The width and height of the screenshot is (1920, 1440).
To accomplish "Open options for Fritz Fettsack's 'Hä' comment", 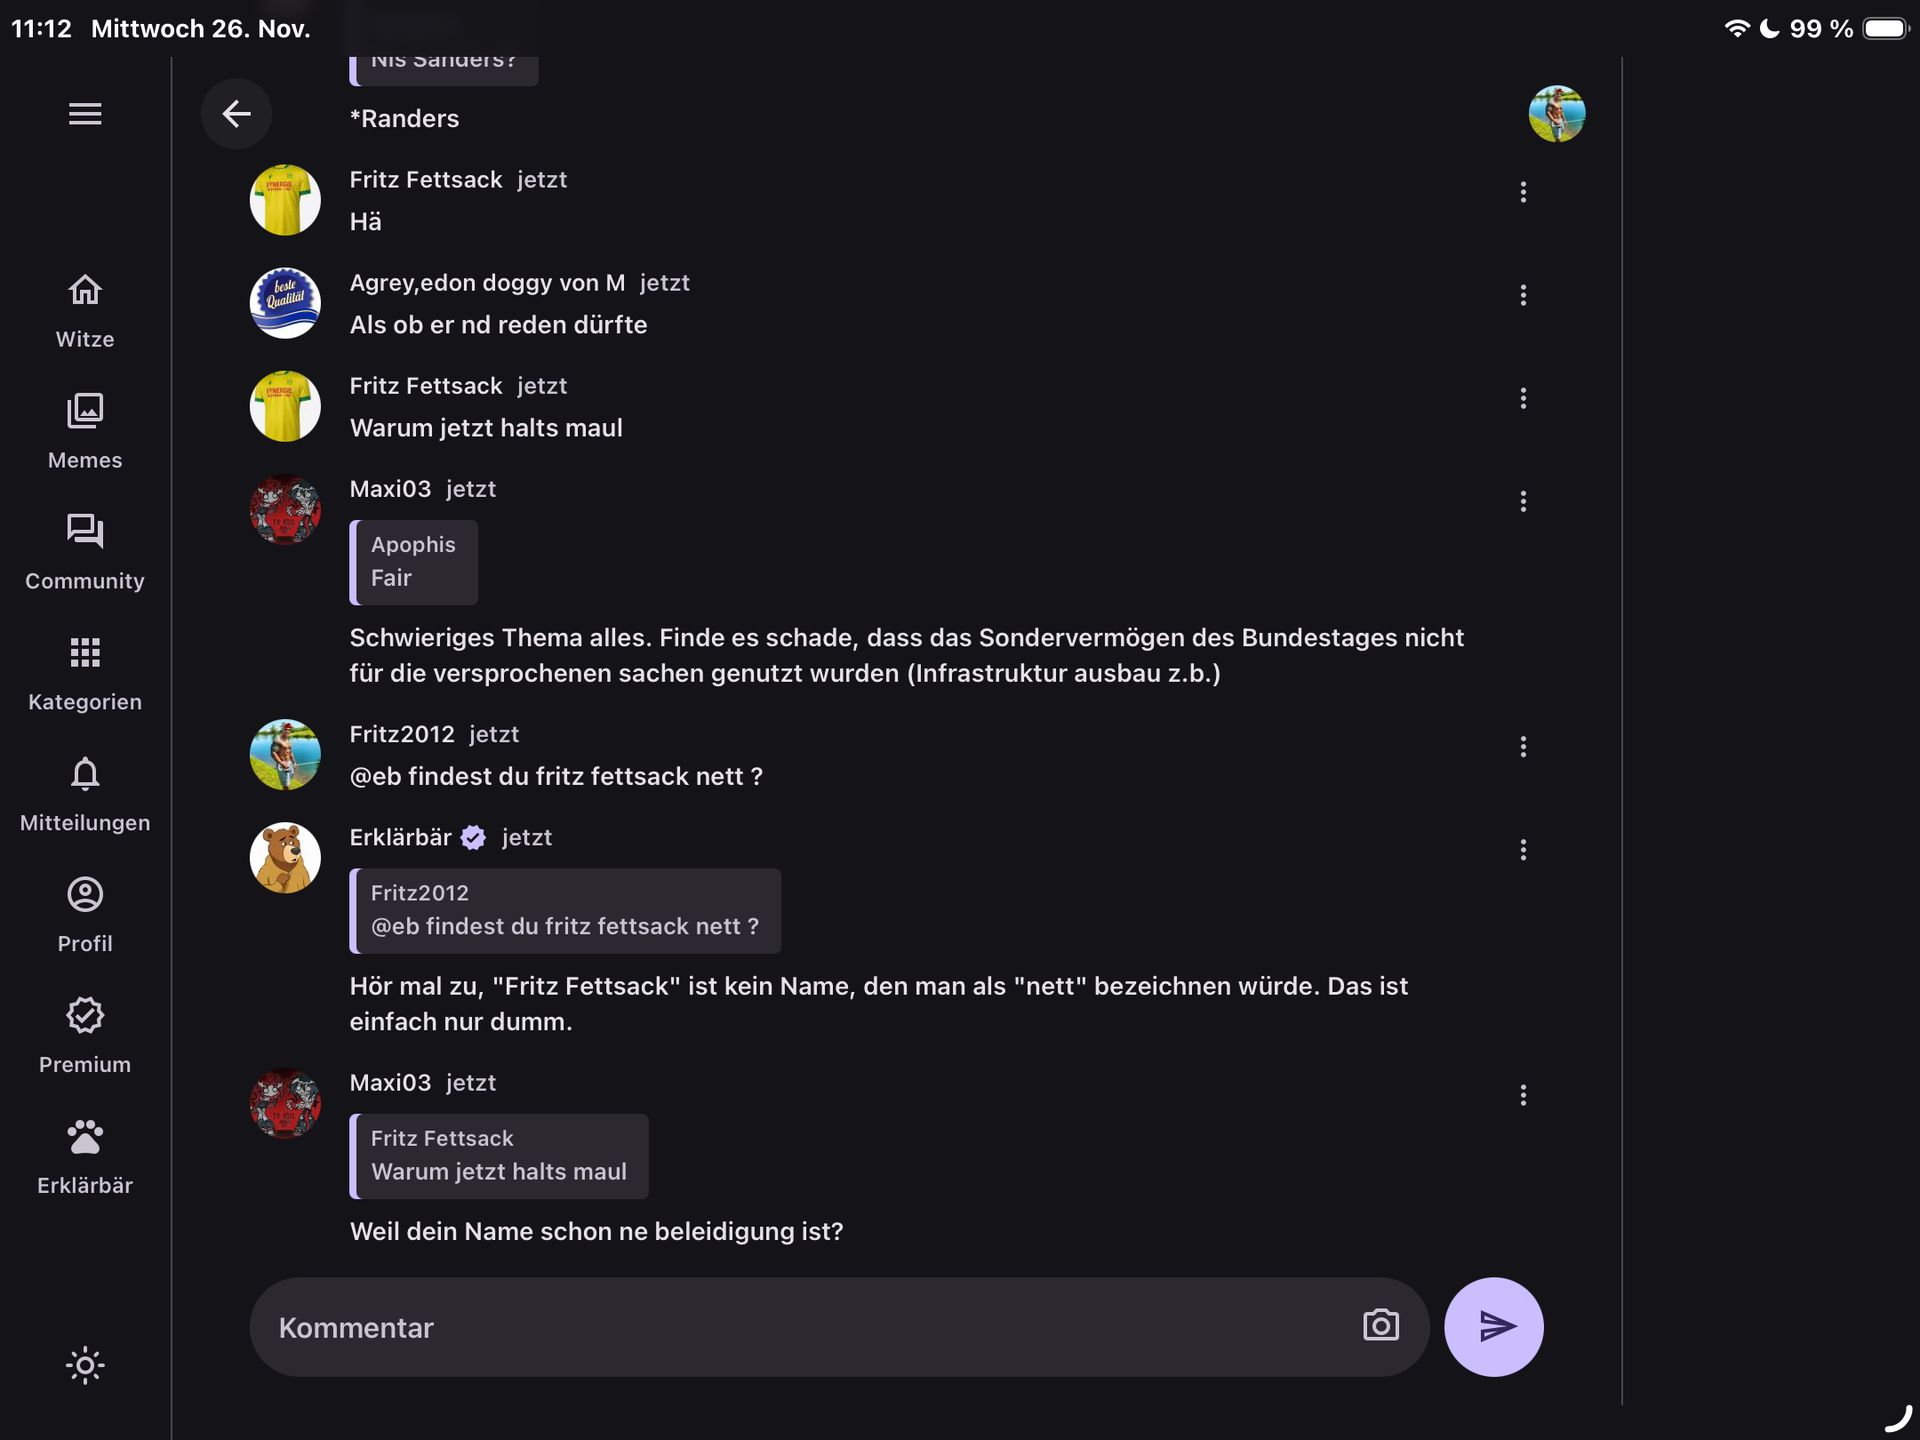I will (x=1523, y=192).
